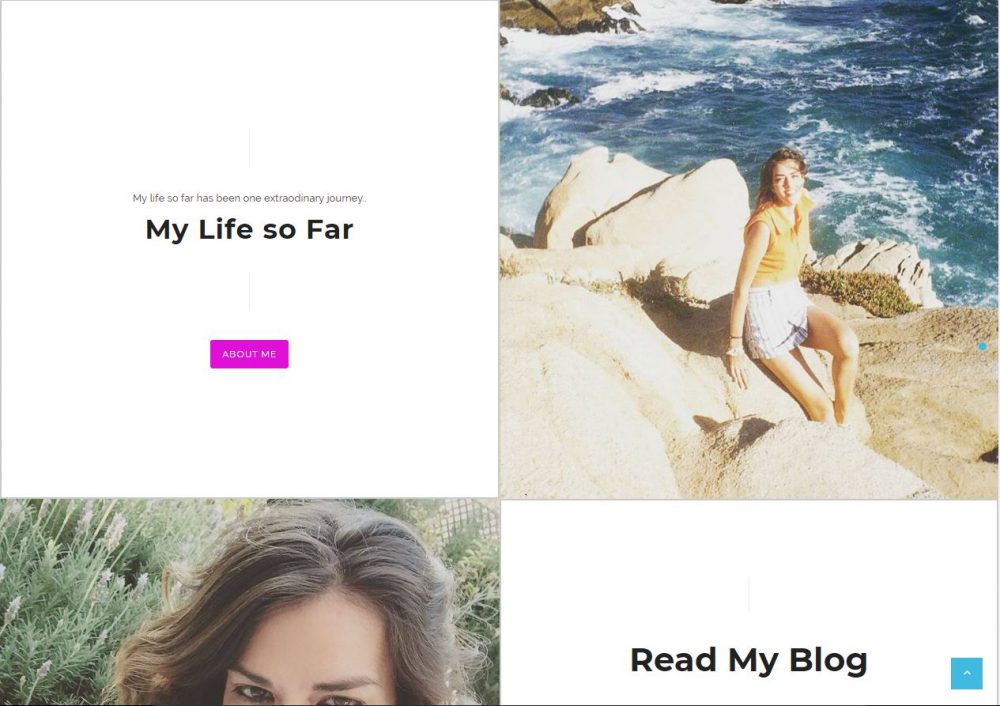Click the word 'Far' in the heading
Viewport: 1000px width, 706px height.
coord(329,230)
